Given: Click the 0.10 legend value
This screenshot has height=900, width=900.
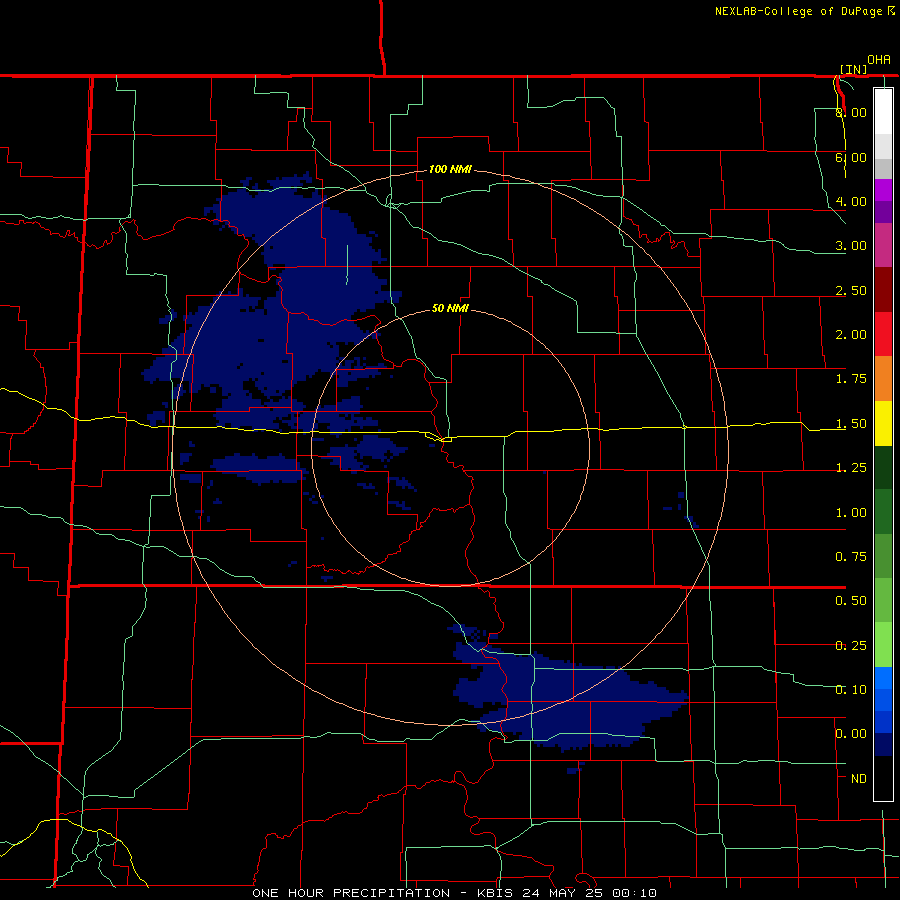Looking at the screenshot, I should (x=851, y=690).
